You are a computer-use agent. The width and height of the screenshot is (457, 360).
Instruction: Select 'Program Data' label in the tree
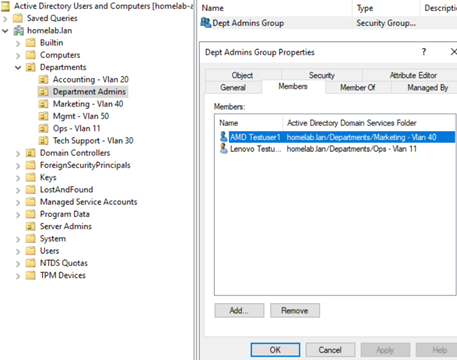click(65, 214)
